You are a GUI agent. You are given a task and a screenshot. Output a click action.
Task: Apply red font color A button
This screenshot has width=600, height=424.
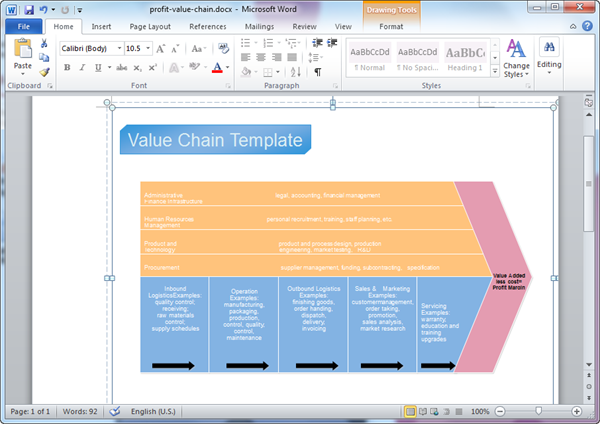click(217, 68)
